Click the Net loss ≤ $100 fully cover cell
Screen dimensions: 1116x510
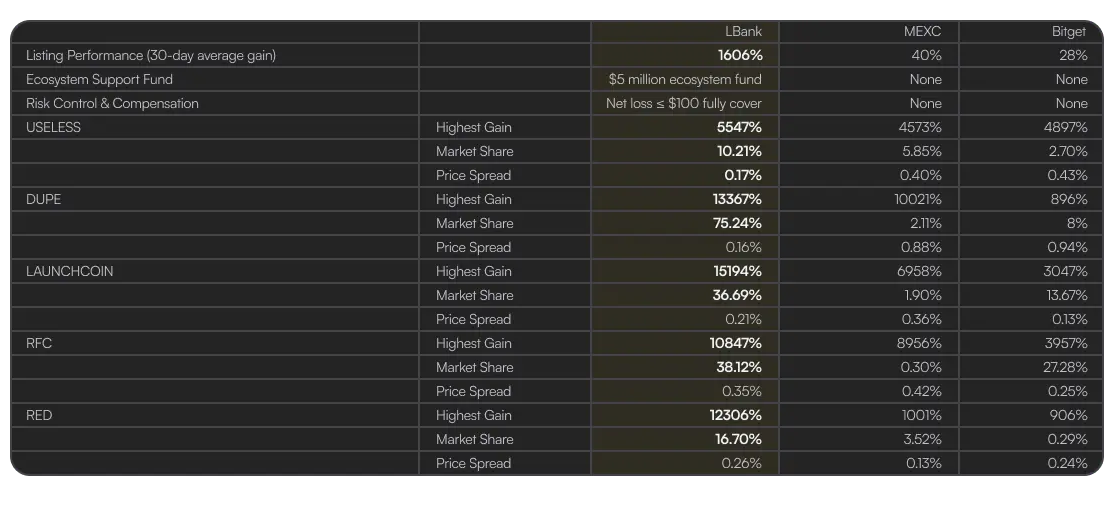pos(683,103)
